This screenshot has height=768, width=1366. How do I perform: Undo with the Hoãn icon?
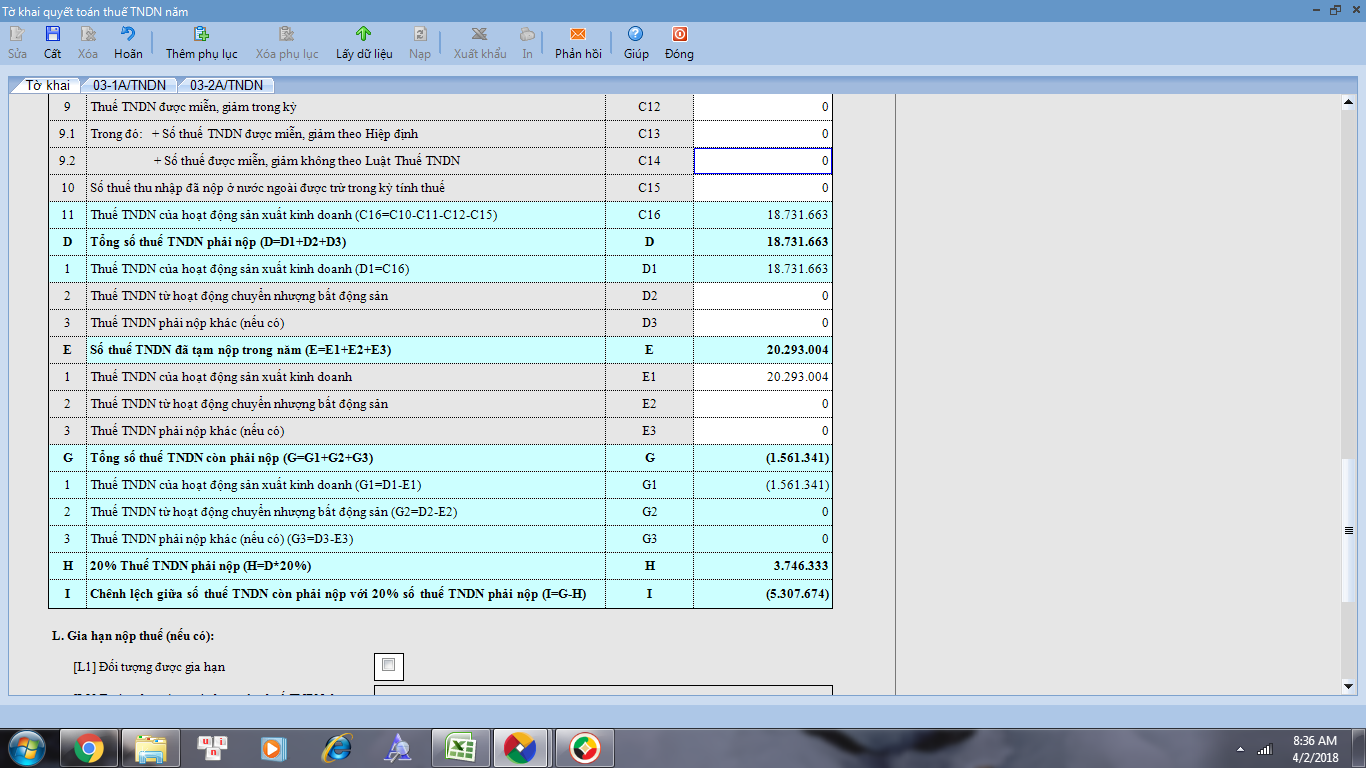(128, 34)
